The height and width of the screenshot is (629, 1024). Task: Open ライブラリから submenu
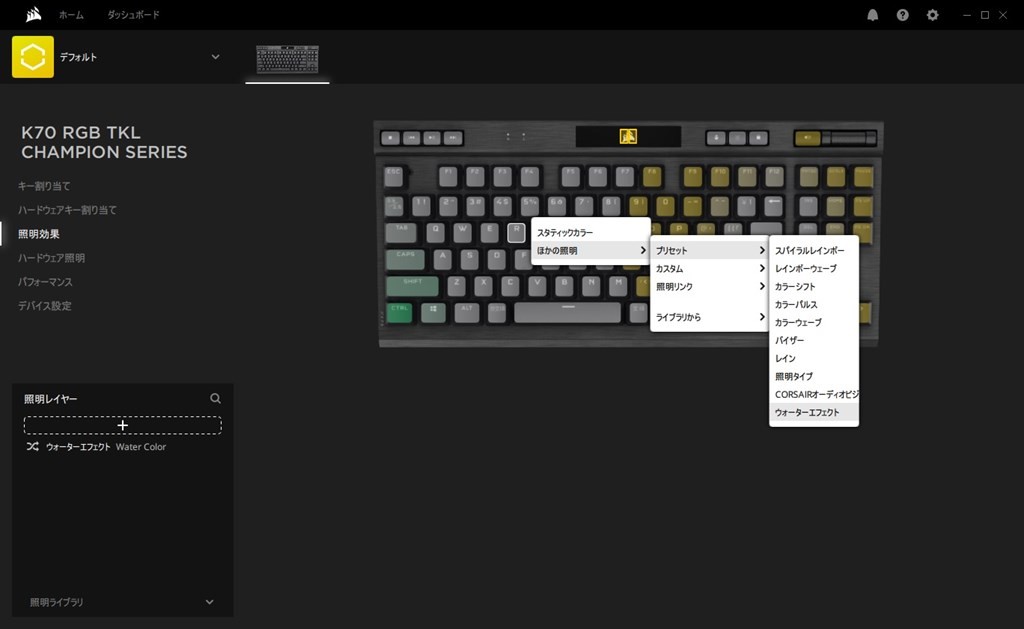click(x=709, y=317)
